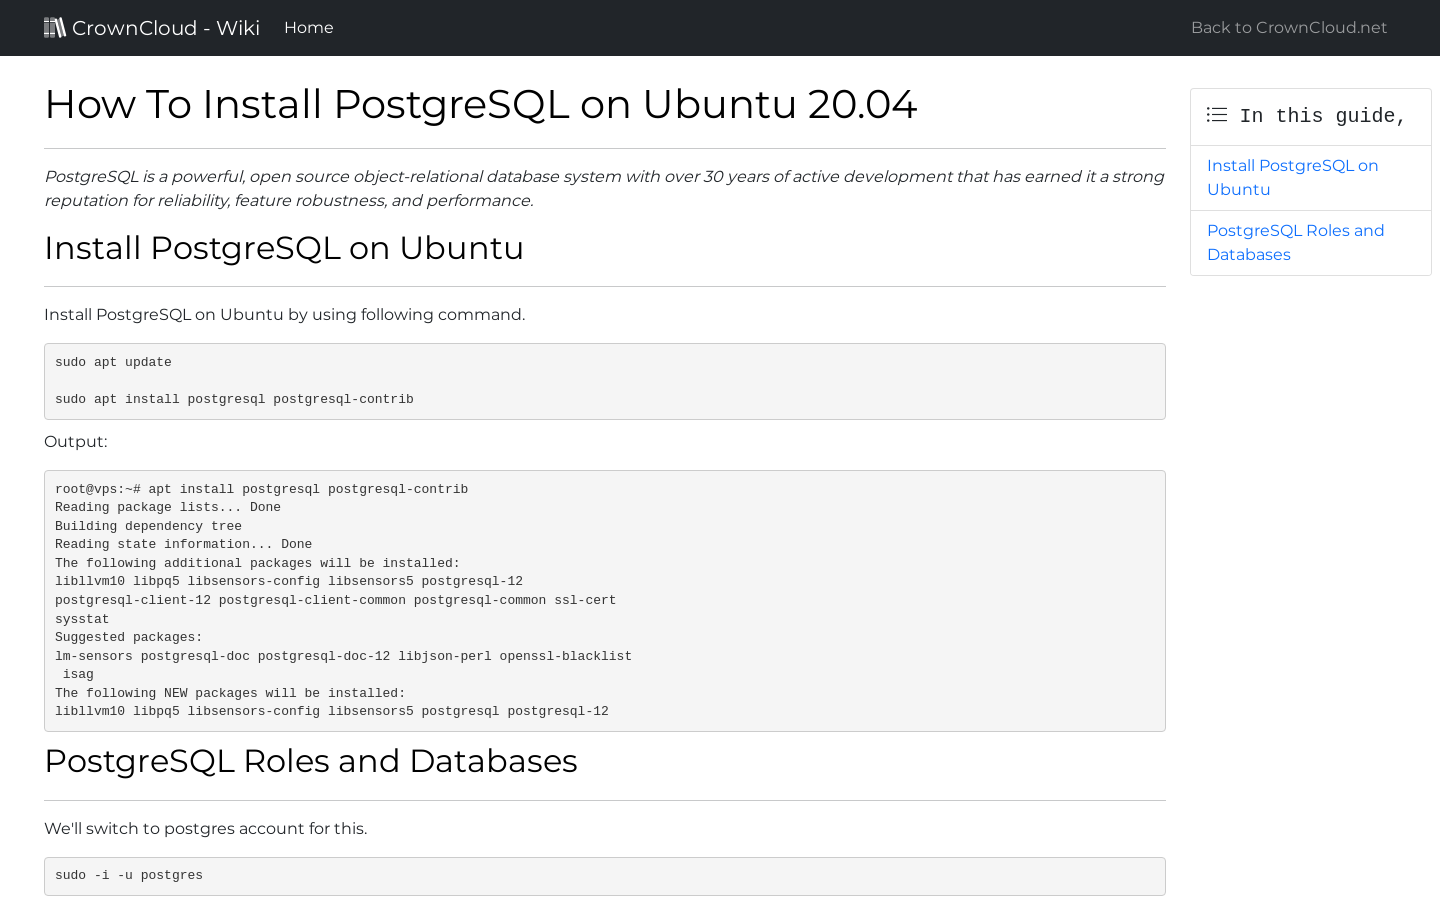Screen dimensions: 1440x900
Task: Click the How To Install PostgreSQL page title
Action: [480, 105]
